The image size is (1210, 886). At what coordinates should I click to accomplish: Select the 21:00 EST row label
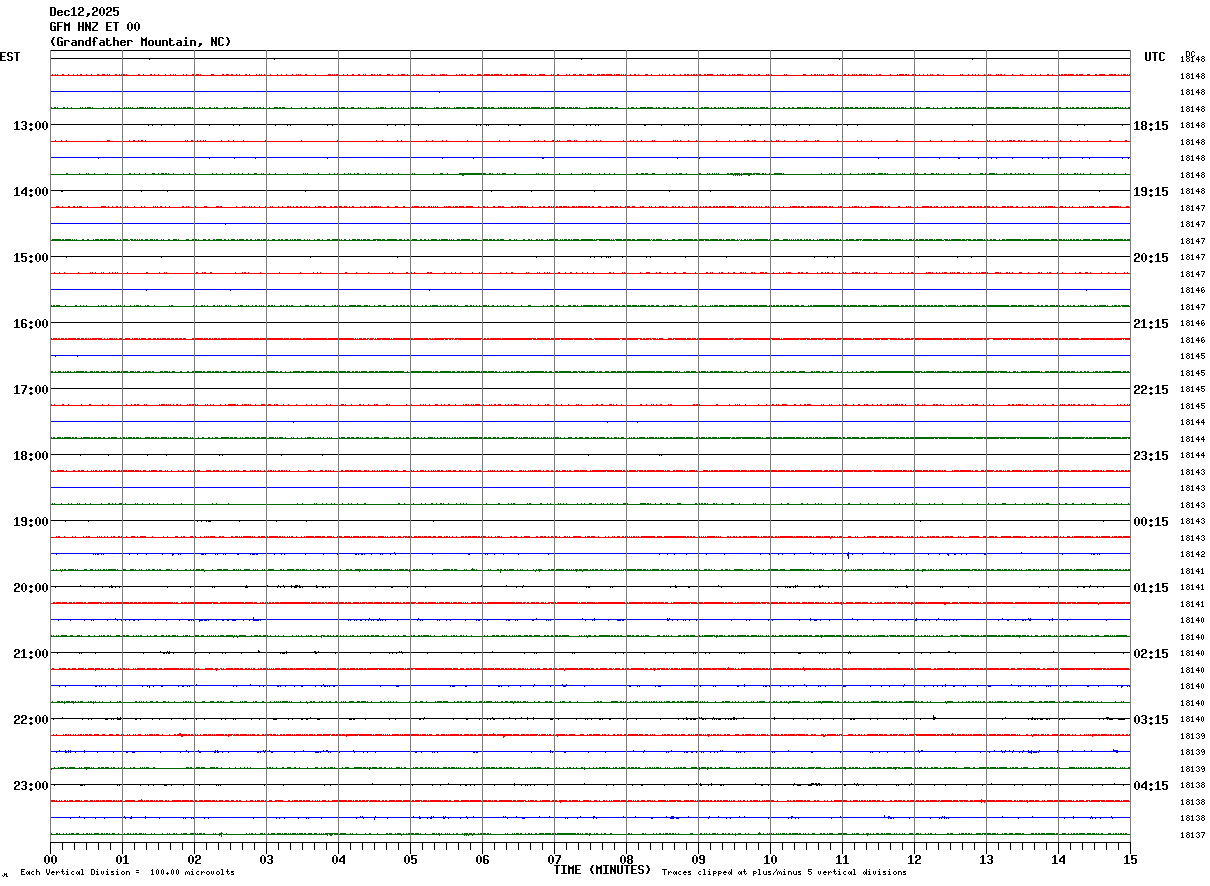[x=30, y=654]
